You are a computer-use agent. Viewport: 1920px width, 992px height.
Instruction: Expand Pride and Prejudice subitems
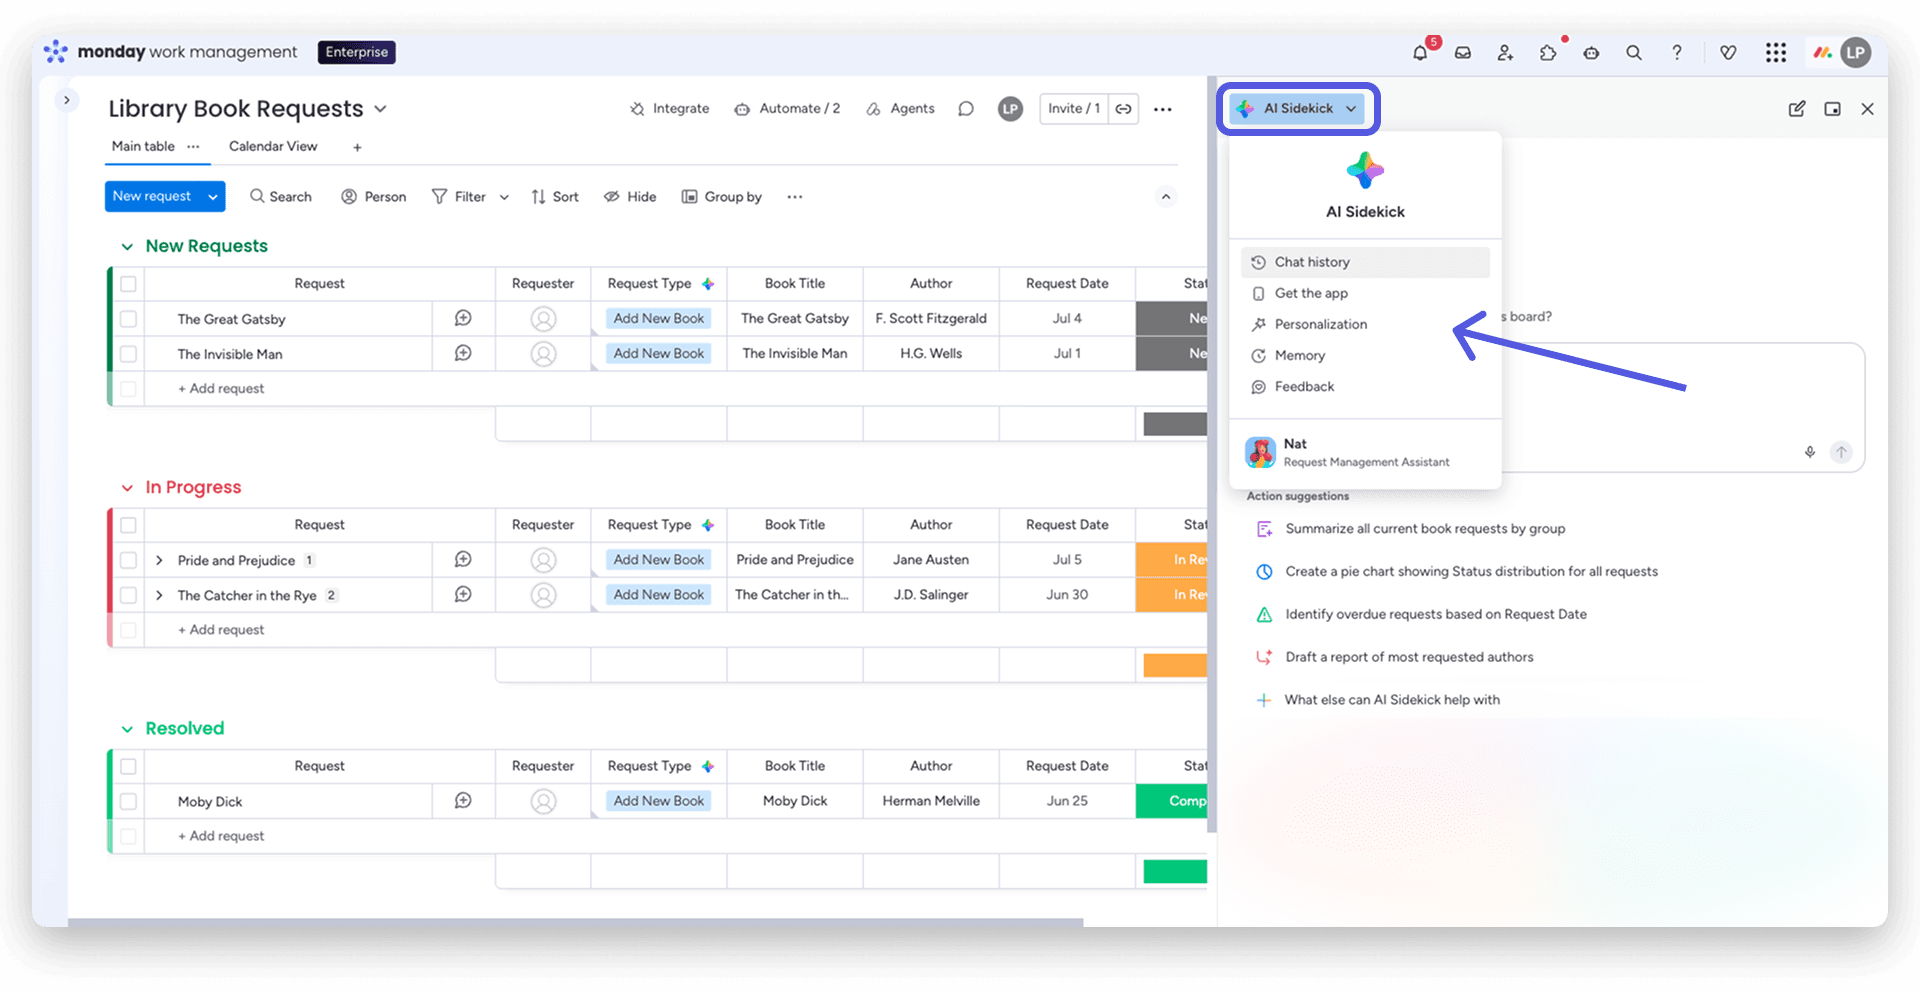159,560
